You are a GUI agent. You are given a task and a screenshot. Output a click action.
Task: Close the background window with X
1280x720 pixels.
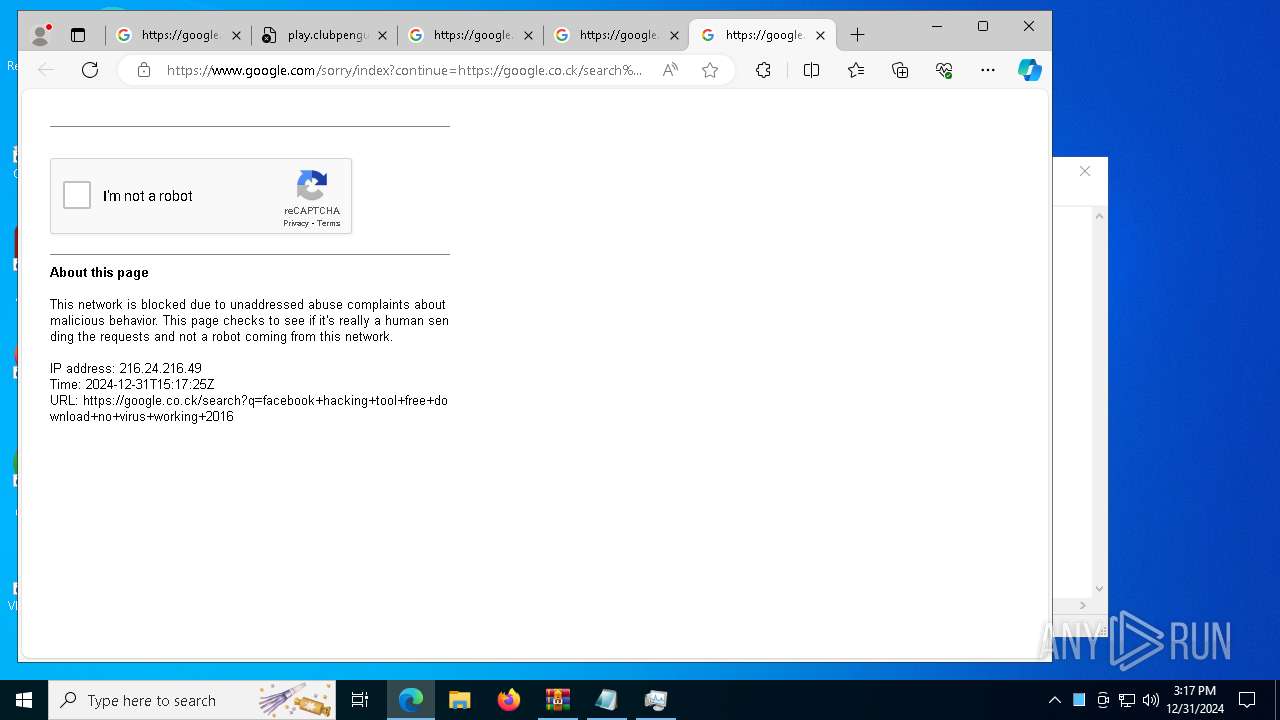1085,171
